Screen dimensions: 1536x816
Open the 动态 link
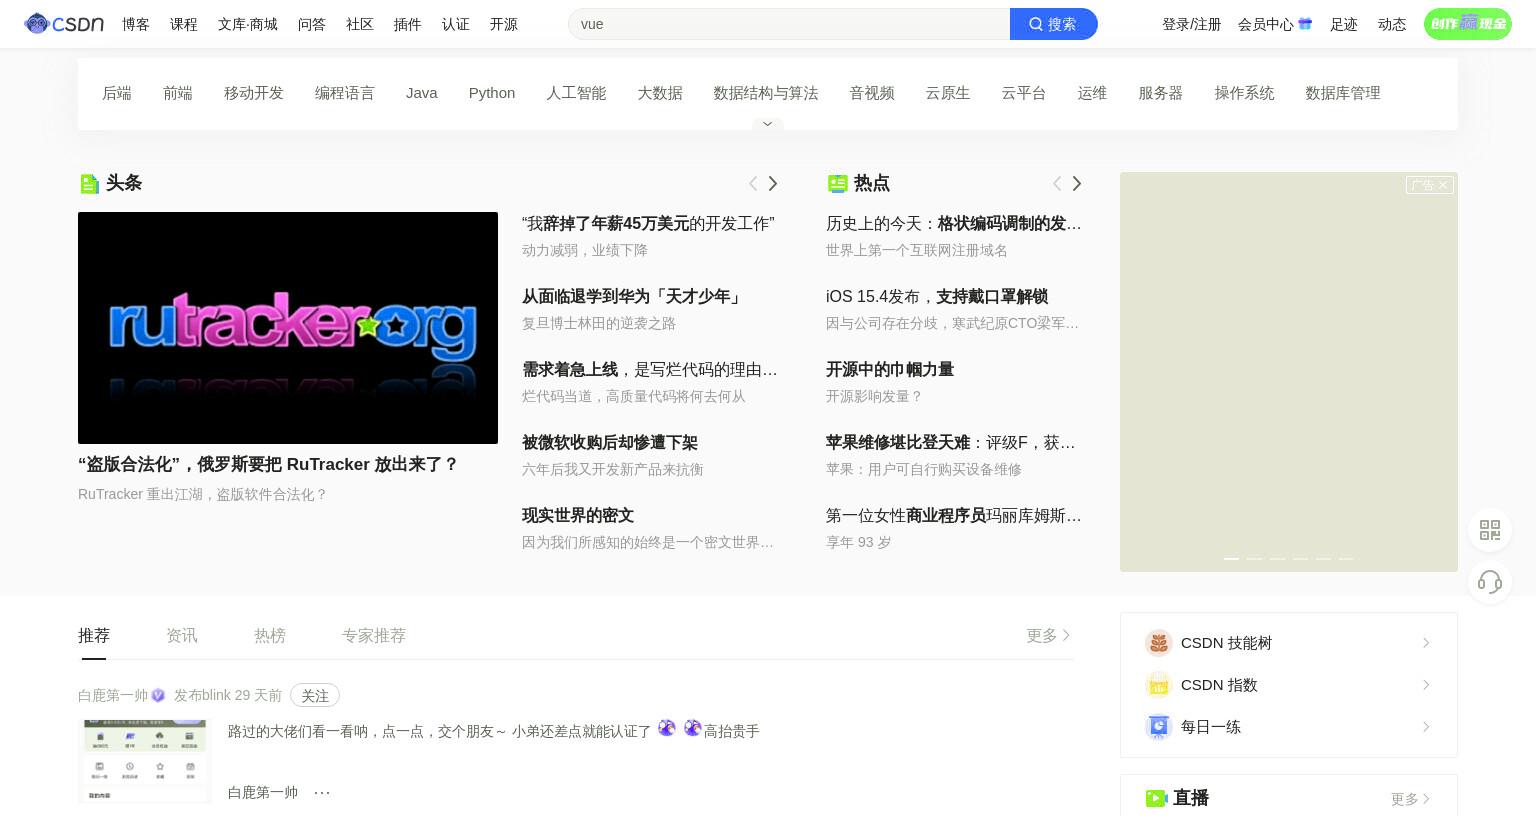coord(1392,24)
